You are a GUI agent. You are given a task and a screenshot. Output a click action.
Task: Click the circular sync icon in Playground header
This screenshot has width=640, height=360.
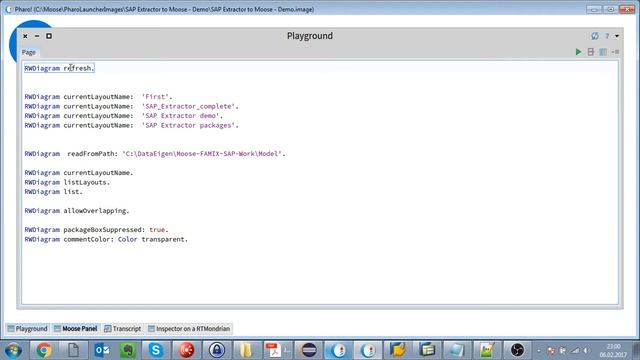tap(595, 36)
